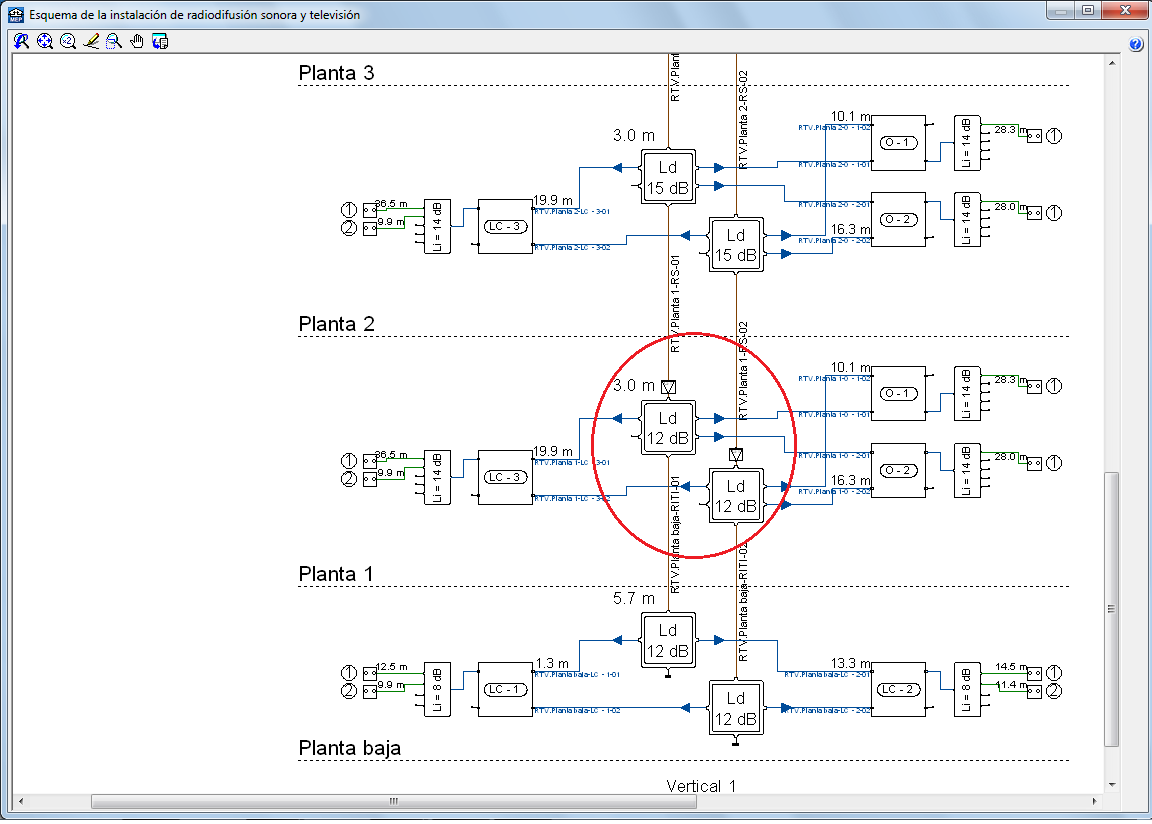This screenshot has width=1152, height=824.
Task: Activate the zoom window selection tool
Action: click(114, 42)
